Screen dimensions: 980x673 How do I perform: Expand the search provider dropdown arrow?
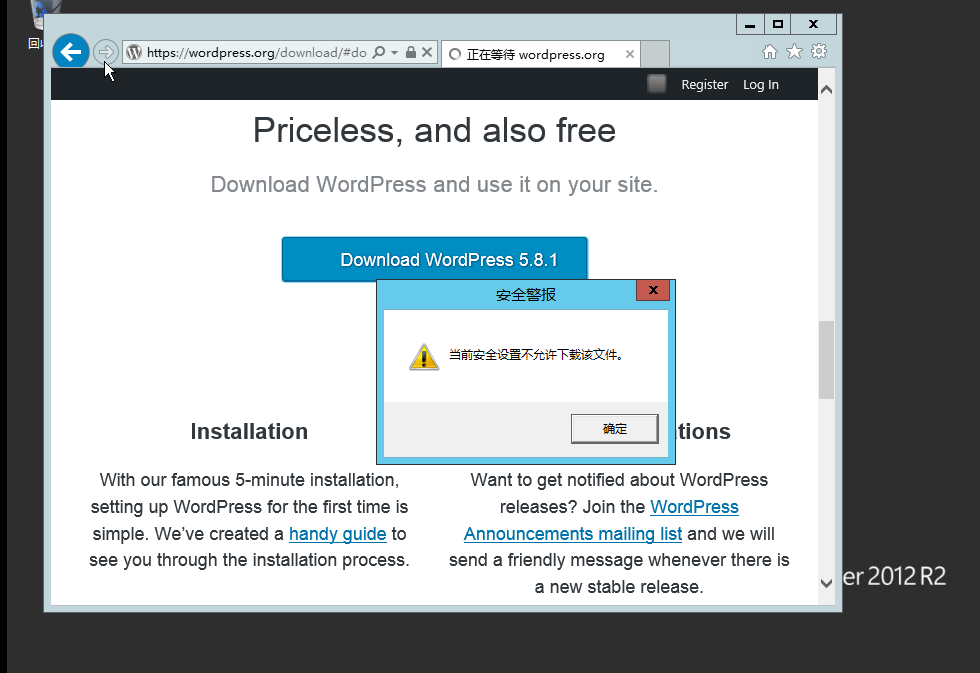point(392,52)
